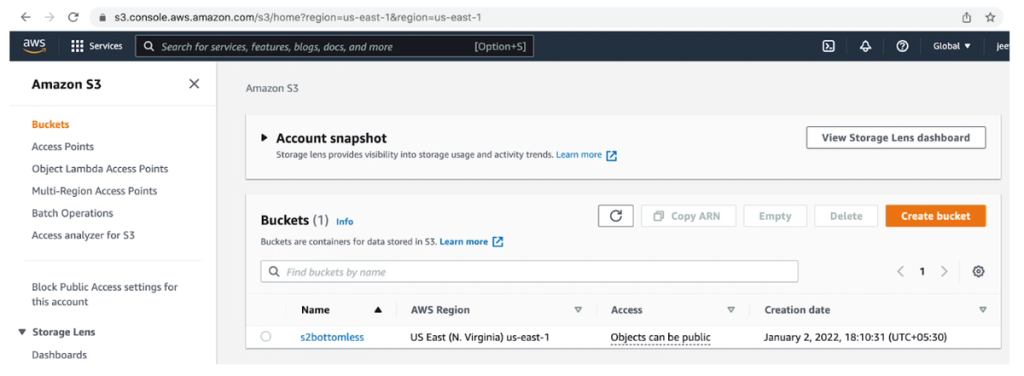The height and width of the screenshot is (376, 1024).
Task: Bookmark this page with star icon
Action: [x=990, y=17]
